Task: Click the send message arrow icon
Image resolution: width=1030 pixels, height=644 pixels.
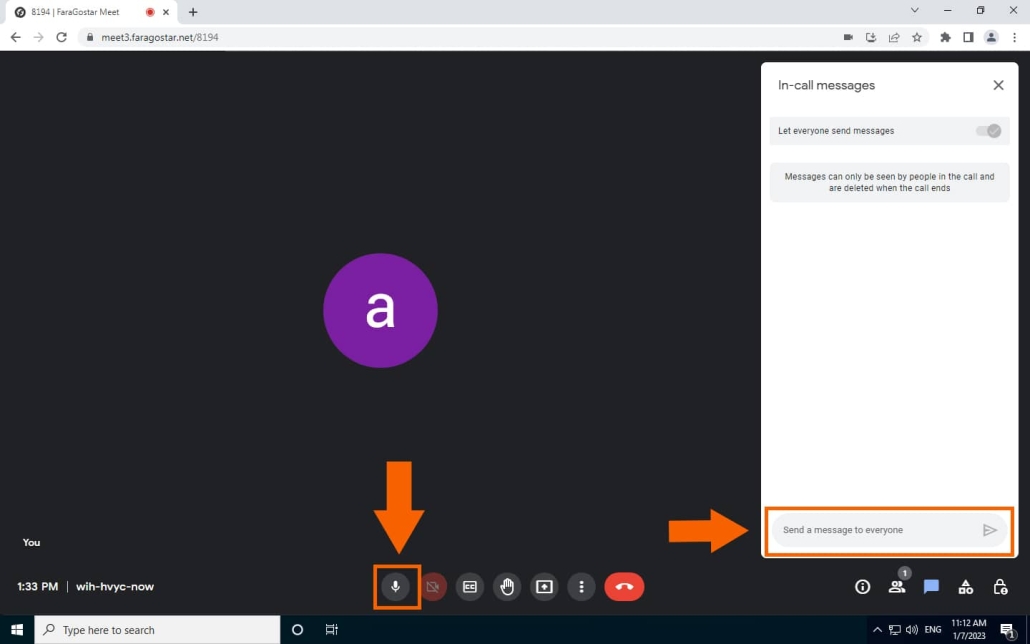Action: 990,530
